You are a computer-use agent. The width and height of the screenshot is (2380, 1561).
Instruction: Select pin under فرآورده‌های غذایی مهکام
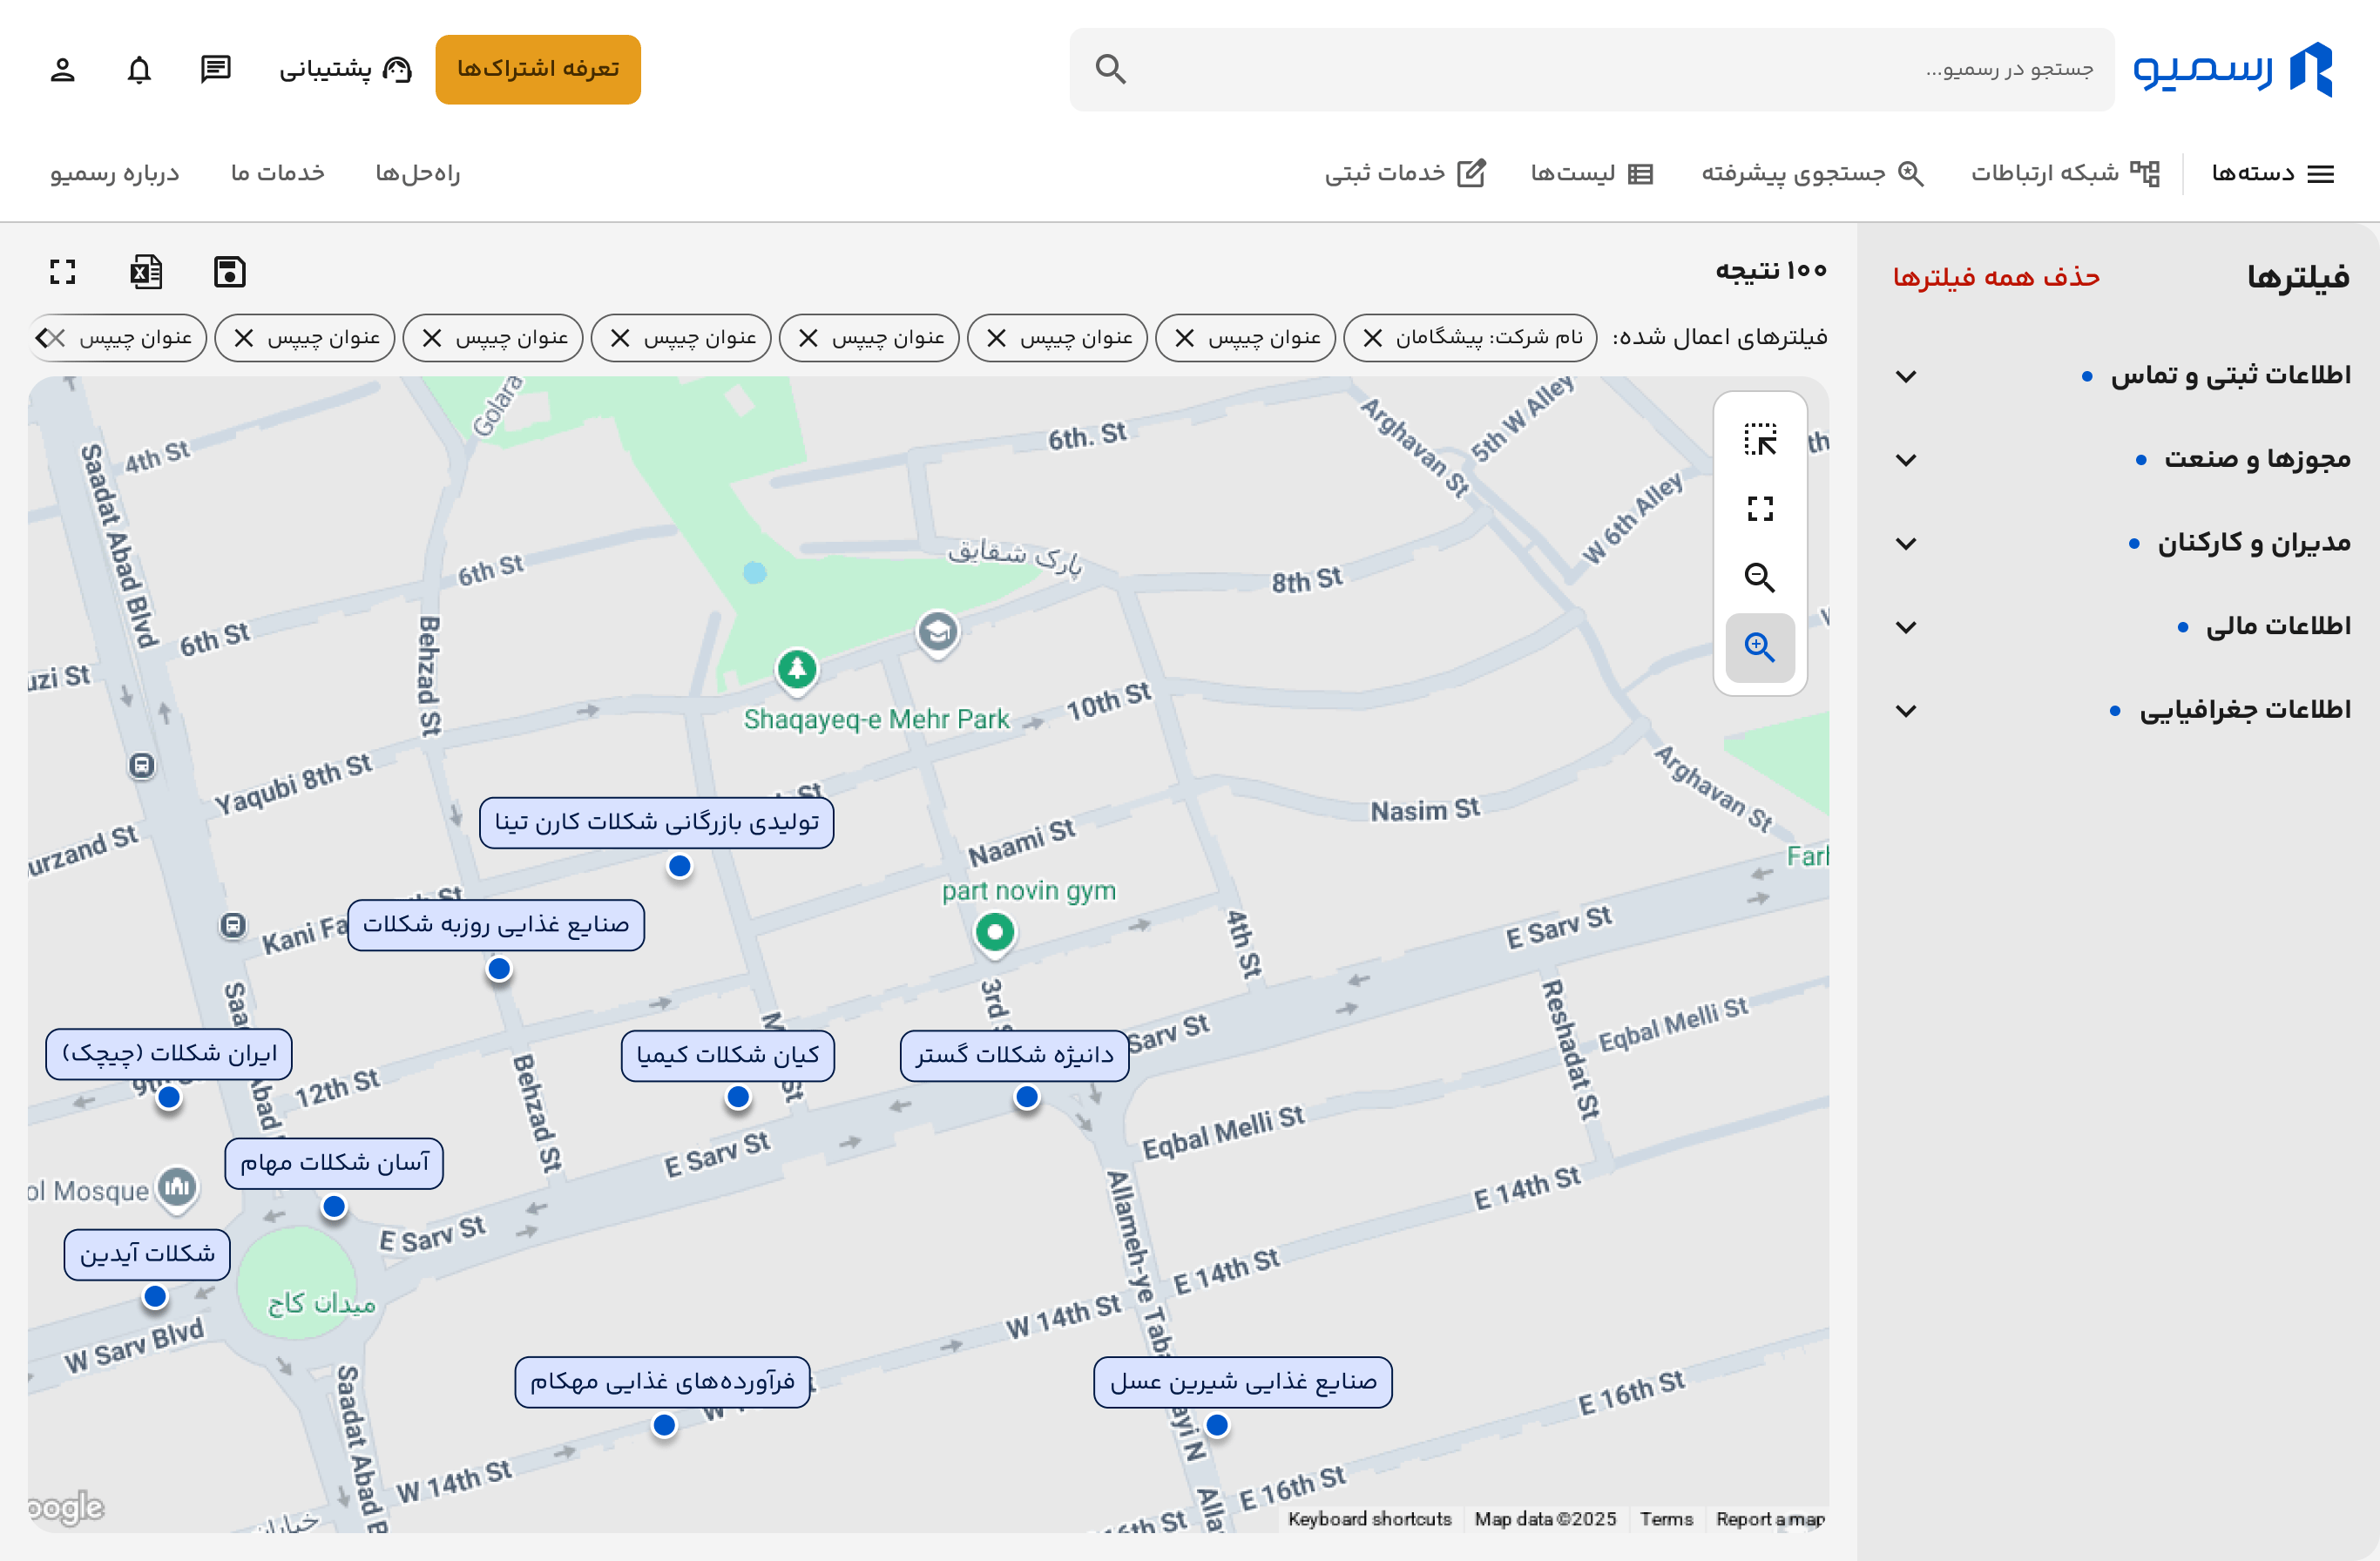(x=664, y=1425)
